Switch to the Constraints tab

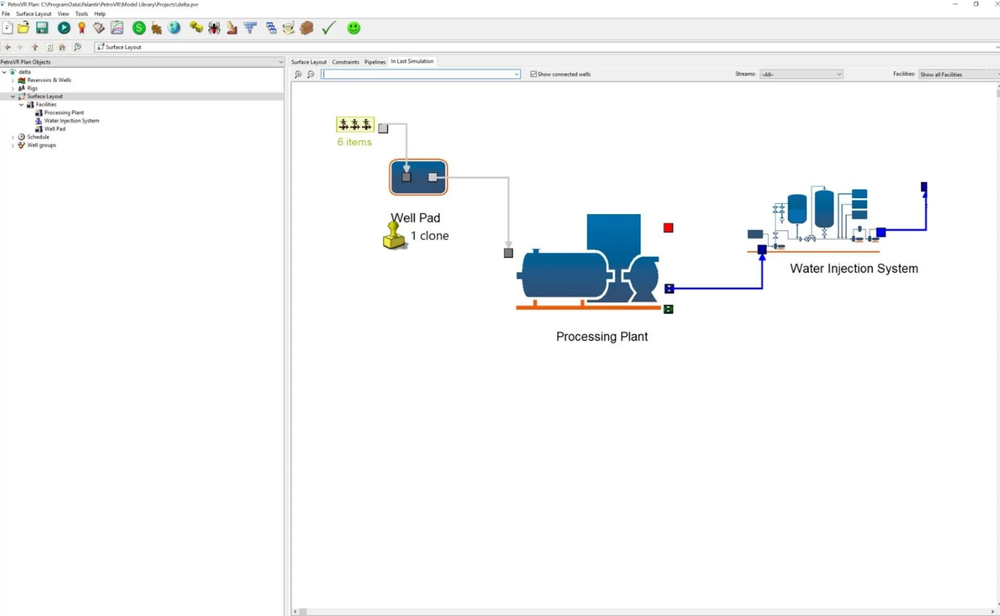[346, 62]
